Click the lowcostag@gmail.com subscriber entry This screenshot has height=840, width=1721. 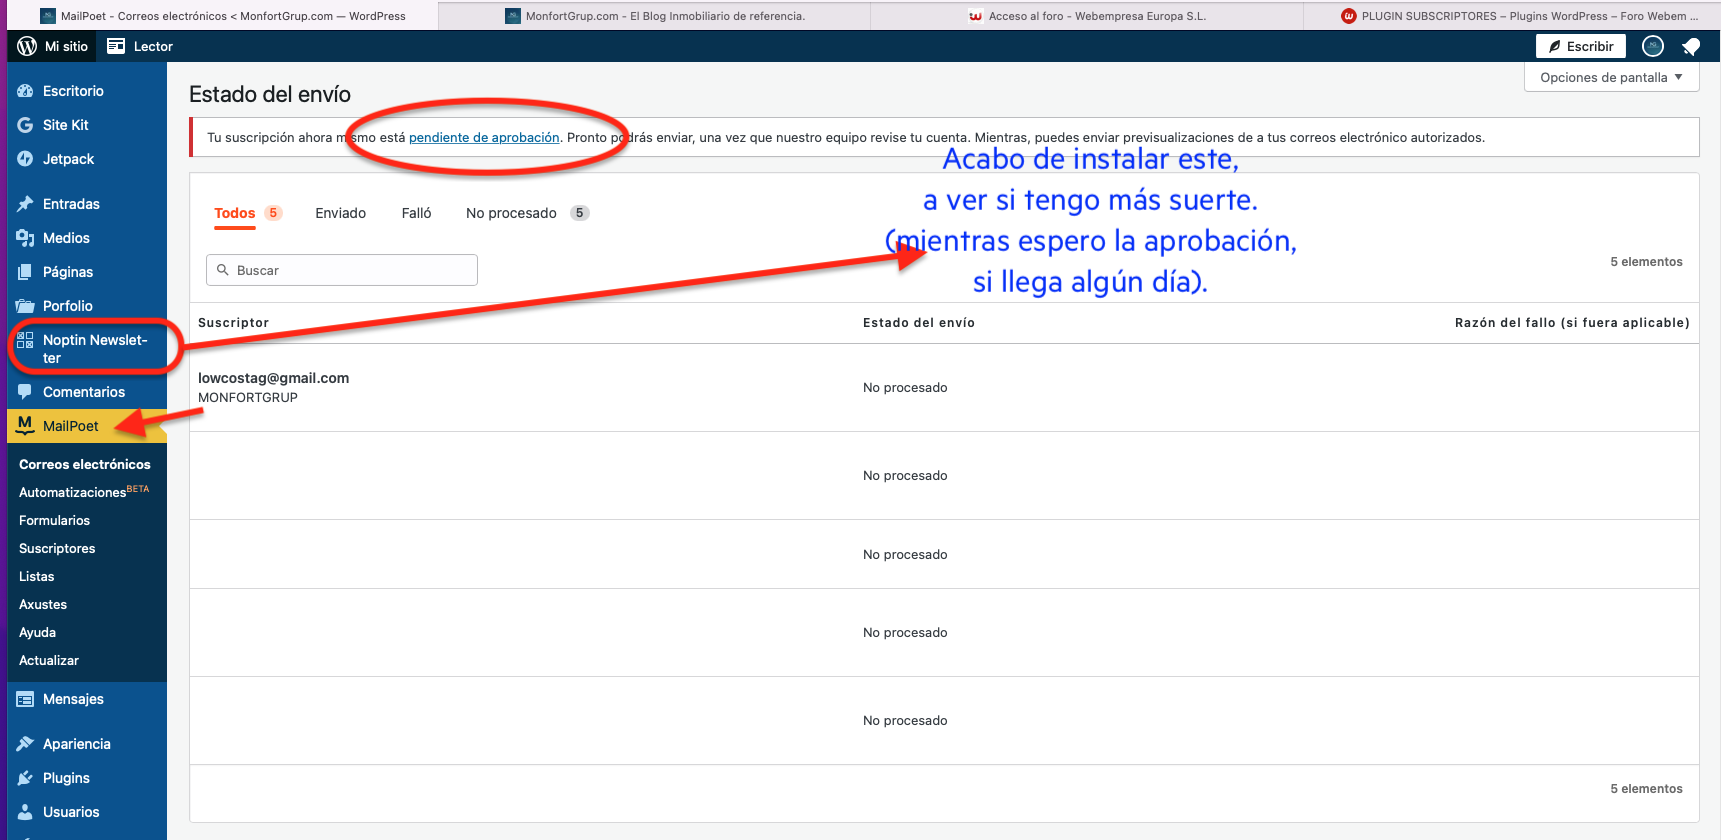(273, 378)
